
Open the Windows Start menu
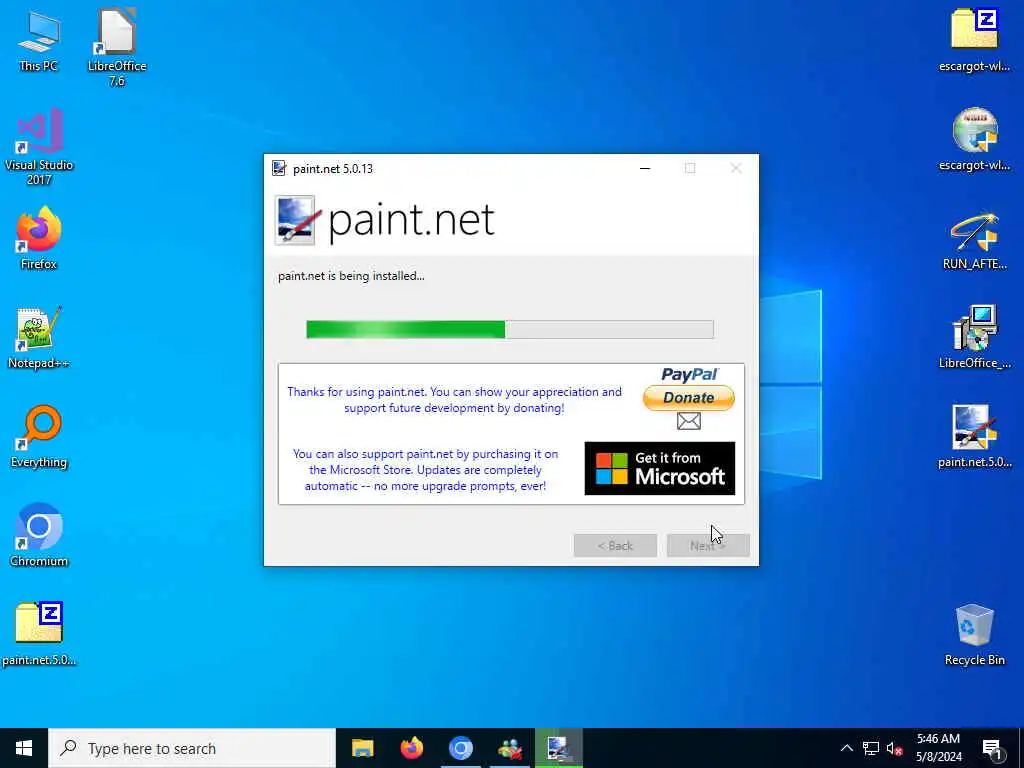click(x=24, y=748)
